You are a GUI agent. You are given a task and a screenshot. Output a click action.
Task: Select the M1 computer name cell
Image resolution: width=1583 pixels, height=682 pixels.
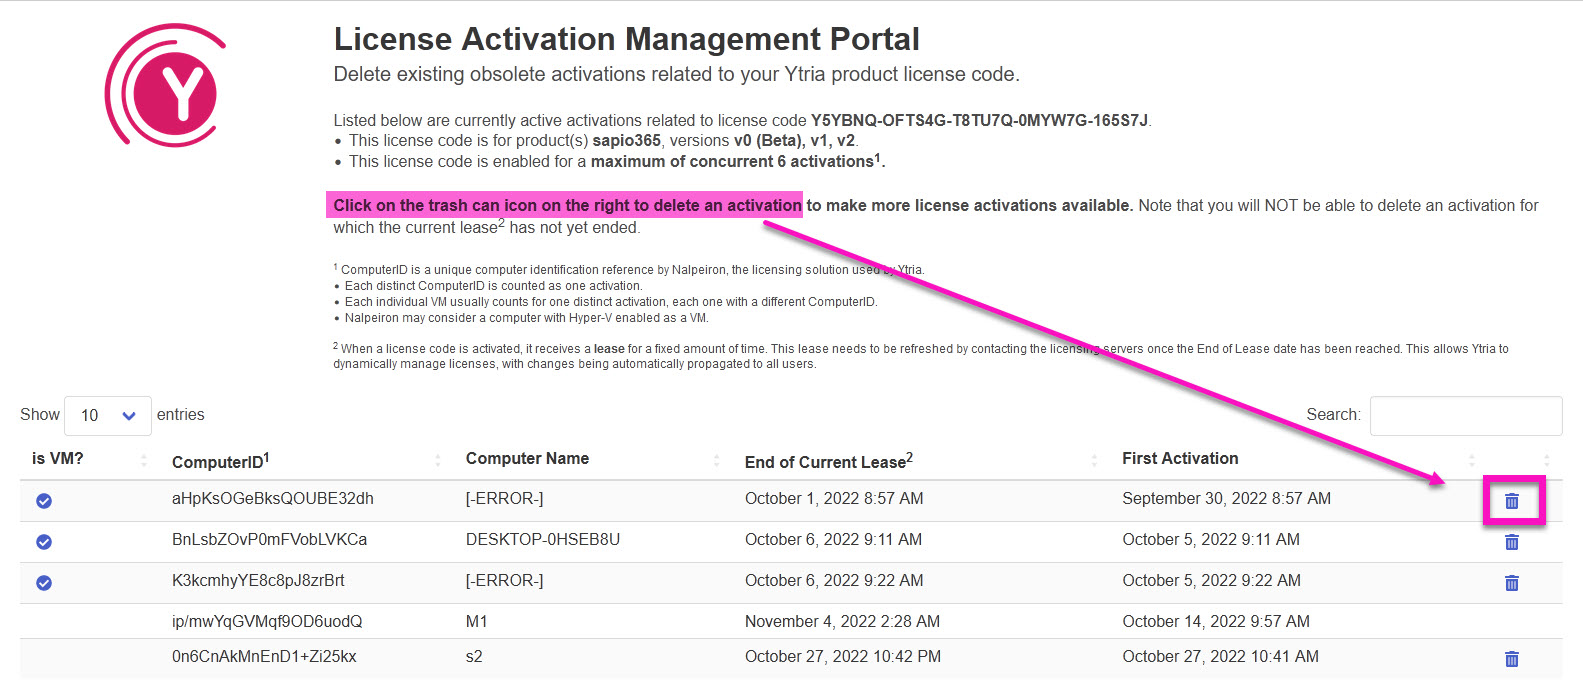pyautogui.click(x=477, y=622)
